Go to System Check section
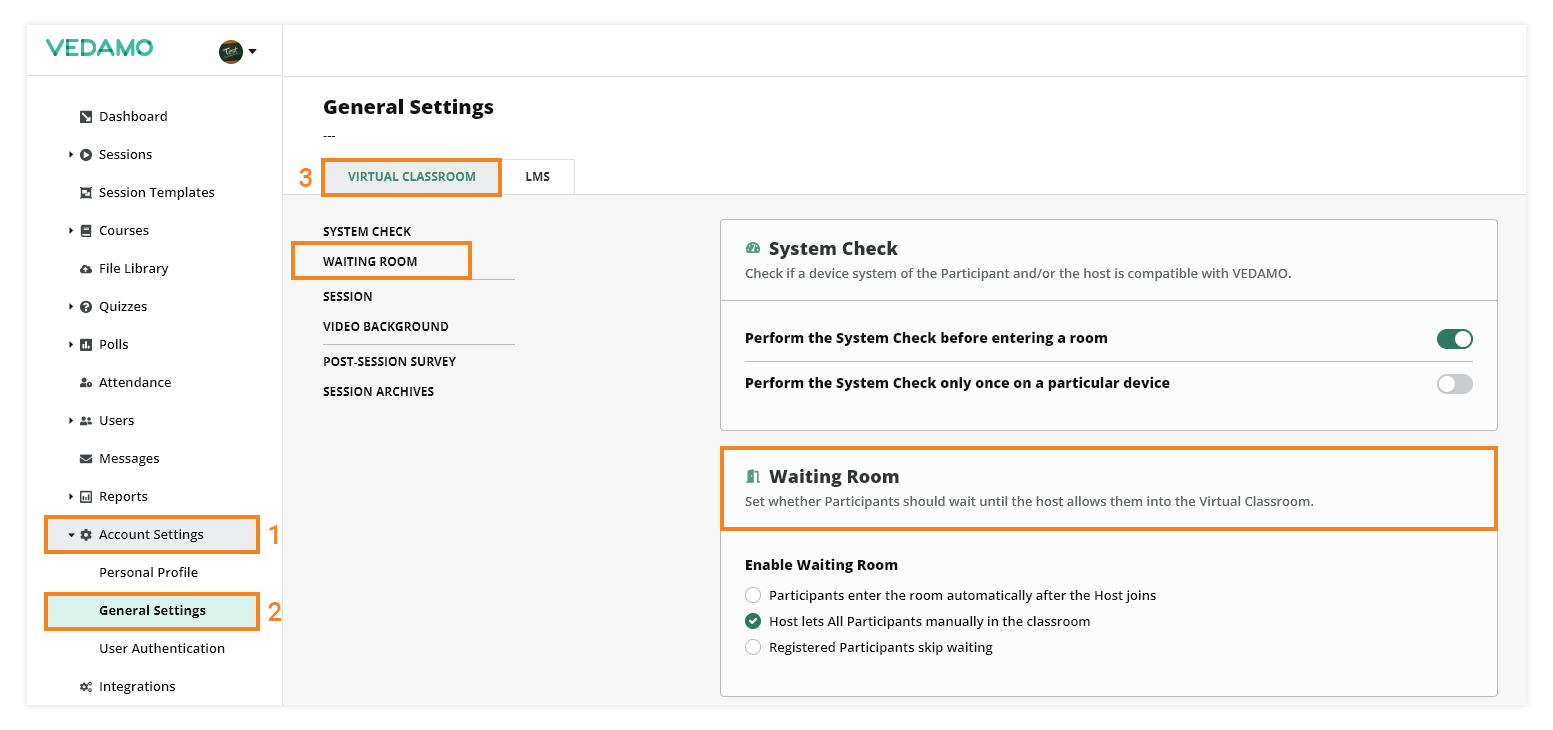 pyautogui.click(x=367, y=232)
